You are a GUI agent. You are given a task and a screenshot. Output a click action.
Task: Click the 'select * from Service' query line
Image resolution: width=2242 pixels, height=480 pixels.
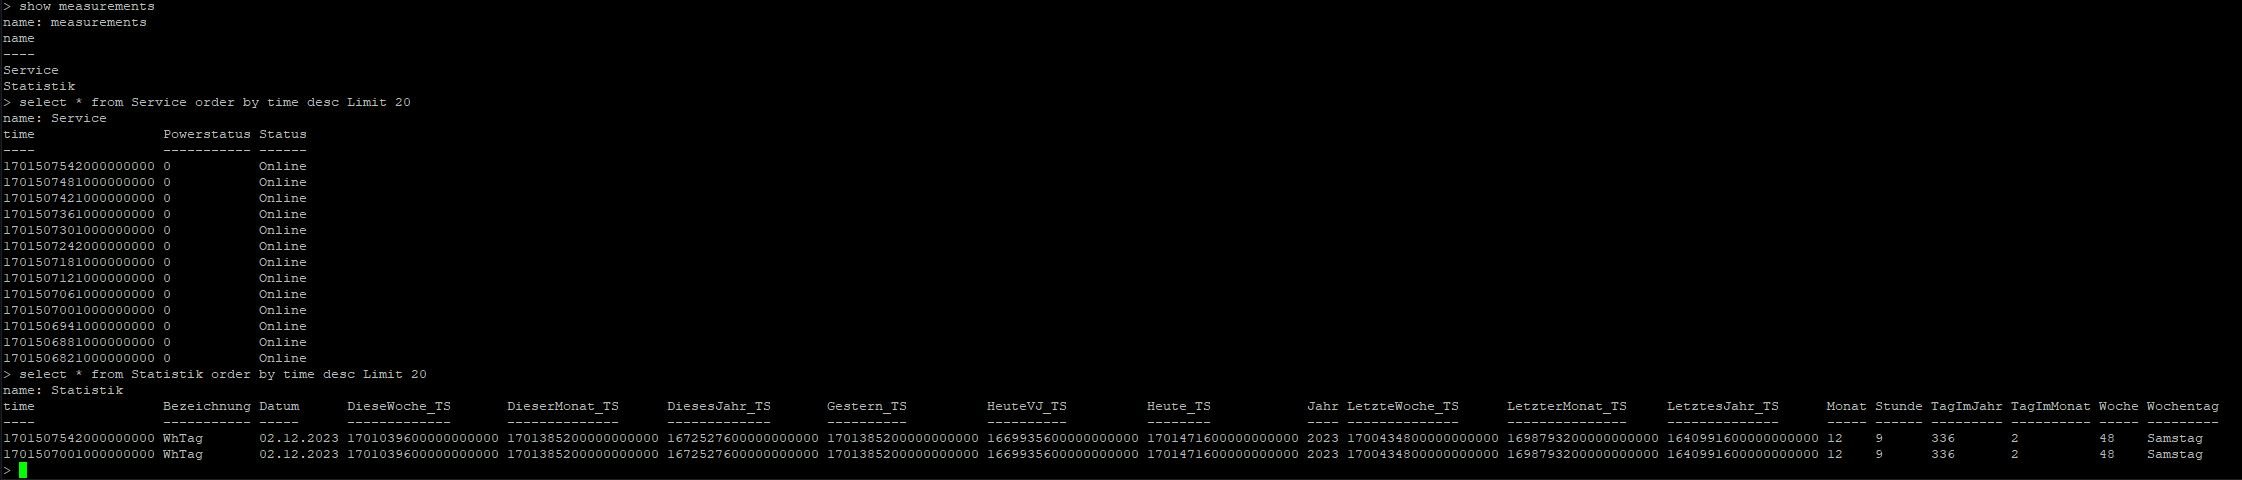click(214, 102)
